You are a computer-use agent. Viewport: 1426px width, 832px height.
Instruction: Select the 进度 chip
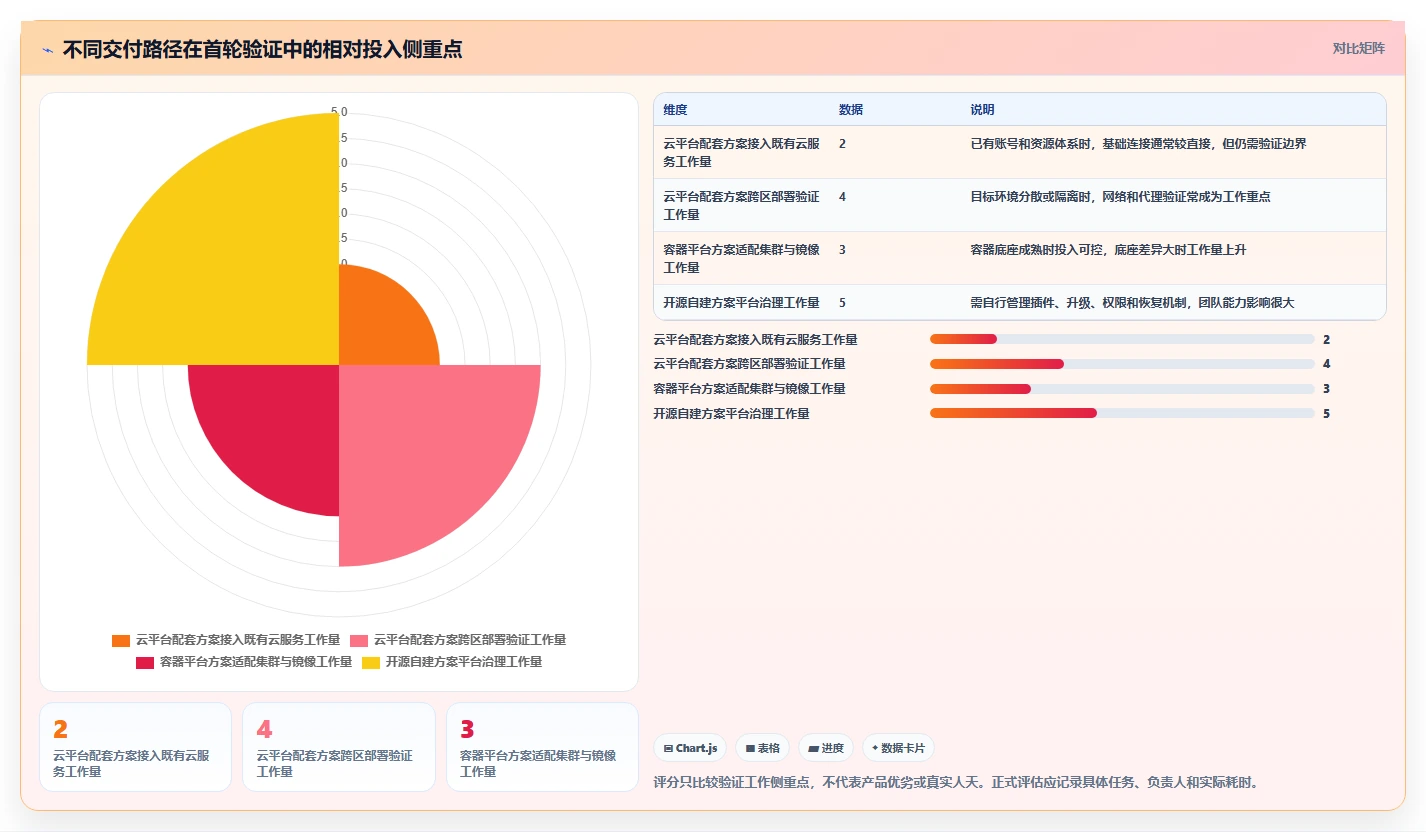825,748
